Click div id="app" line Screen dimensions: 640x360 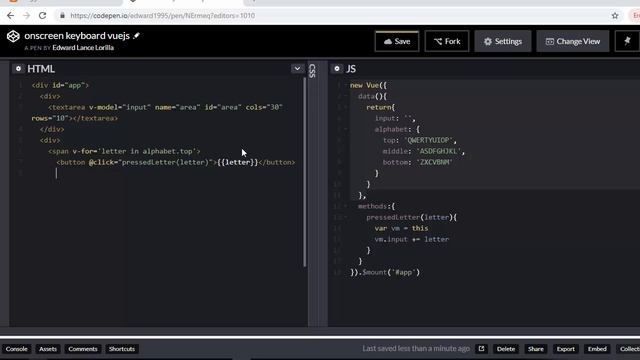pos(60,85)
